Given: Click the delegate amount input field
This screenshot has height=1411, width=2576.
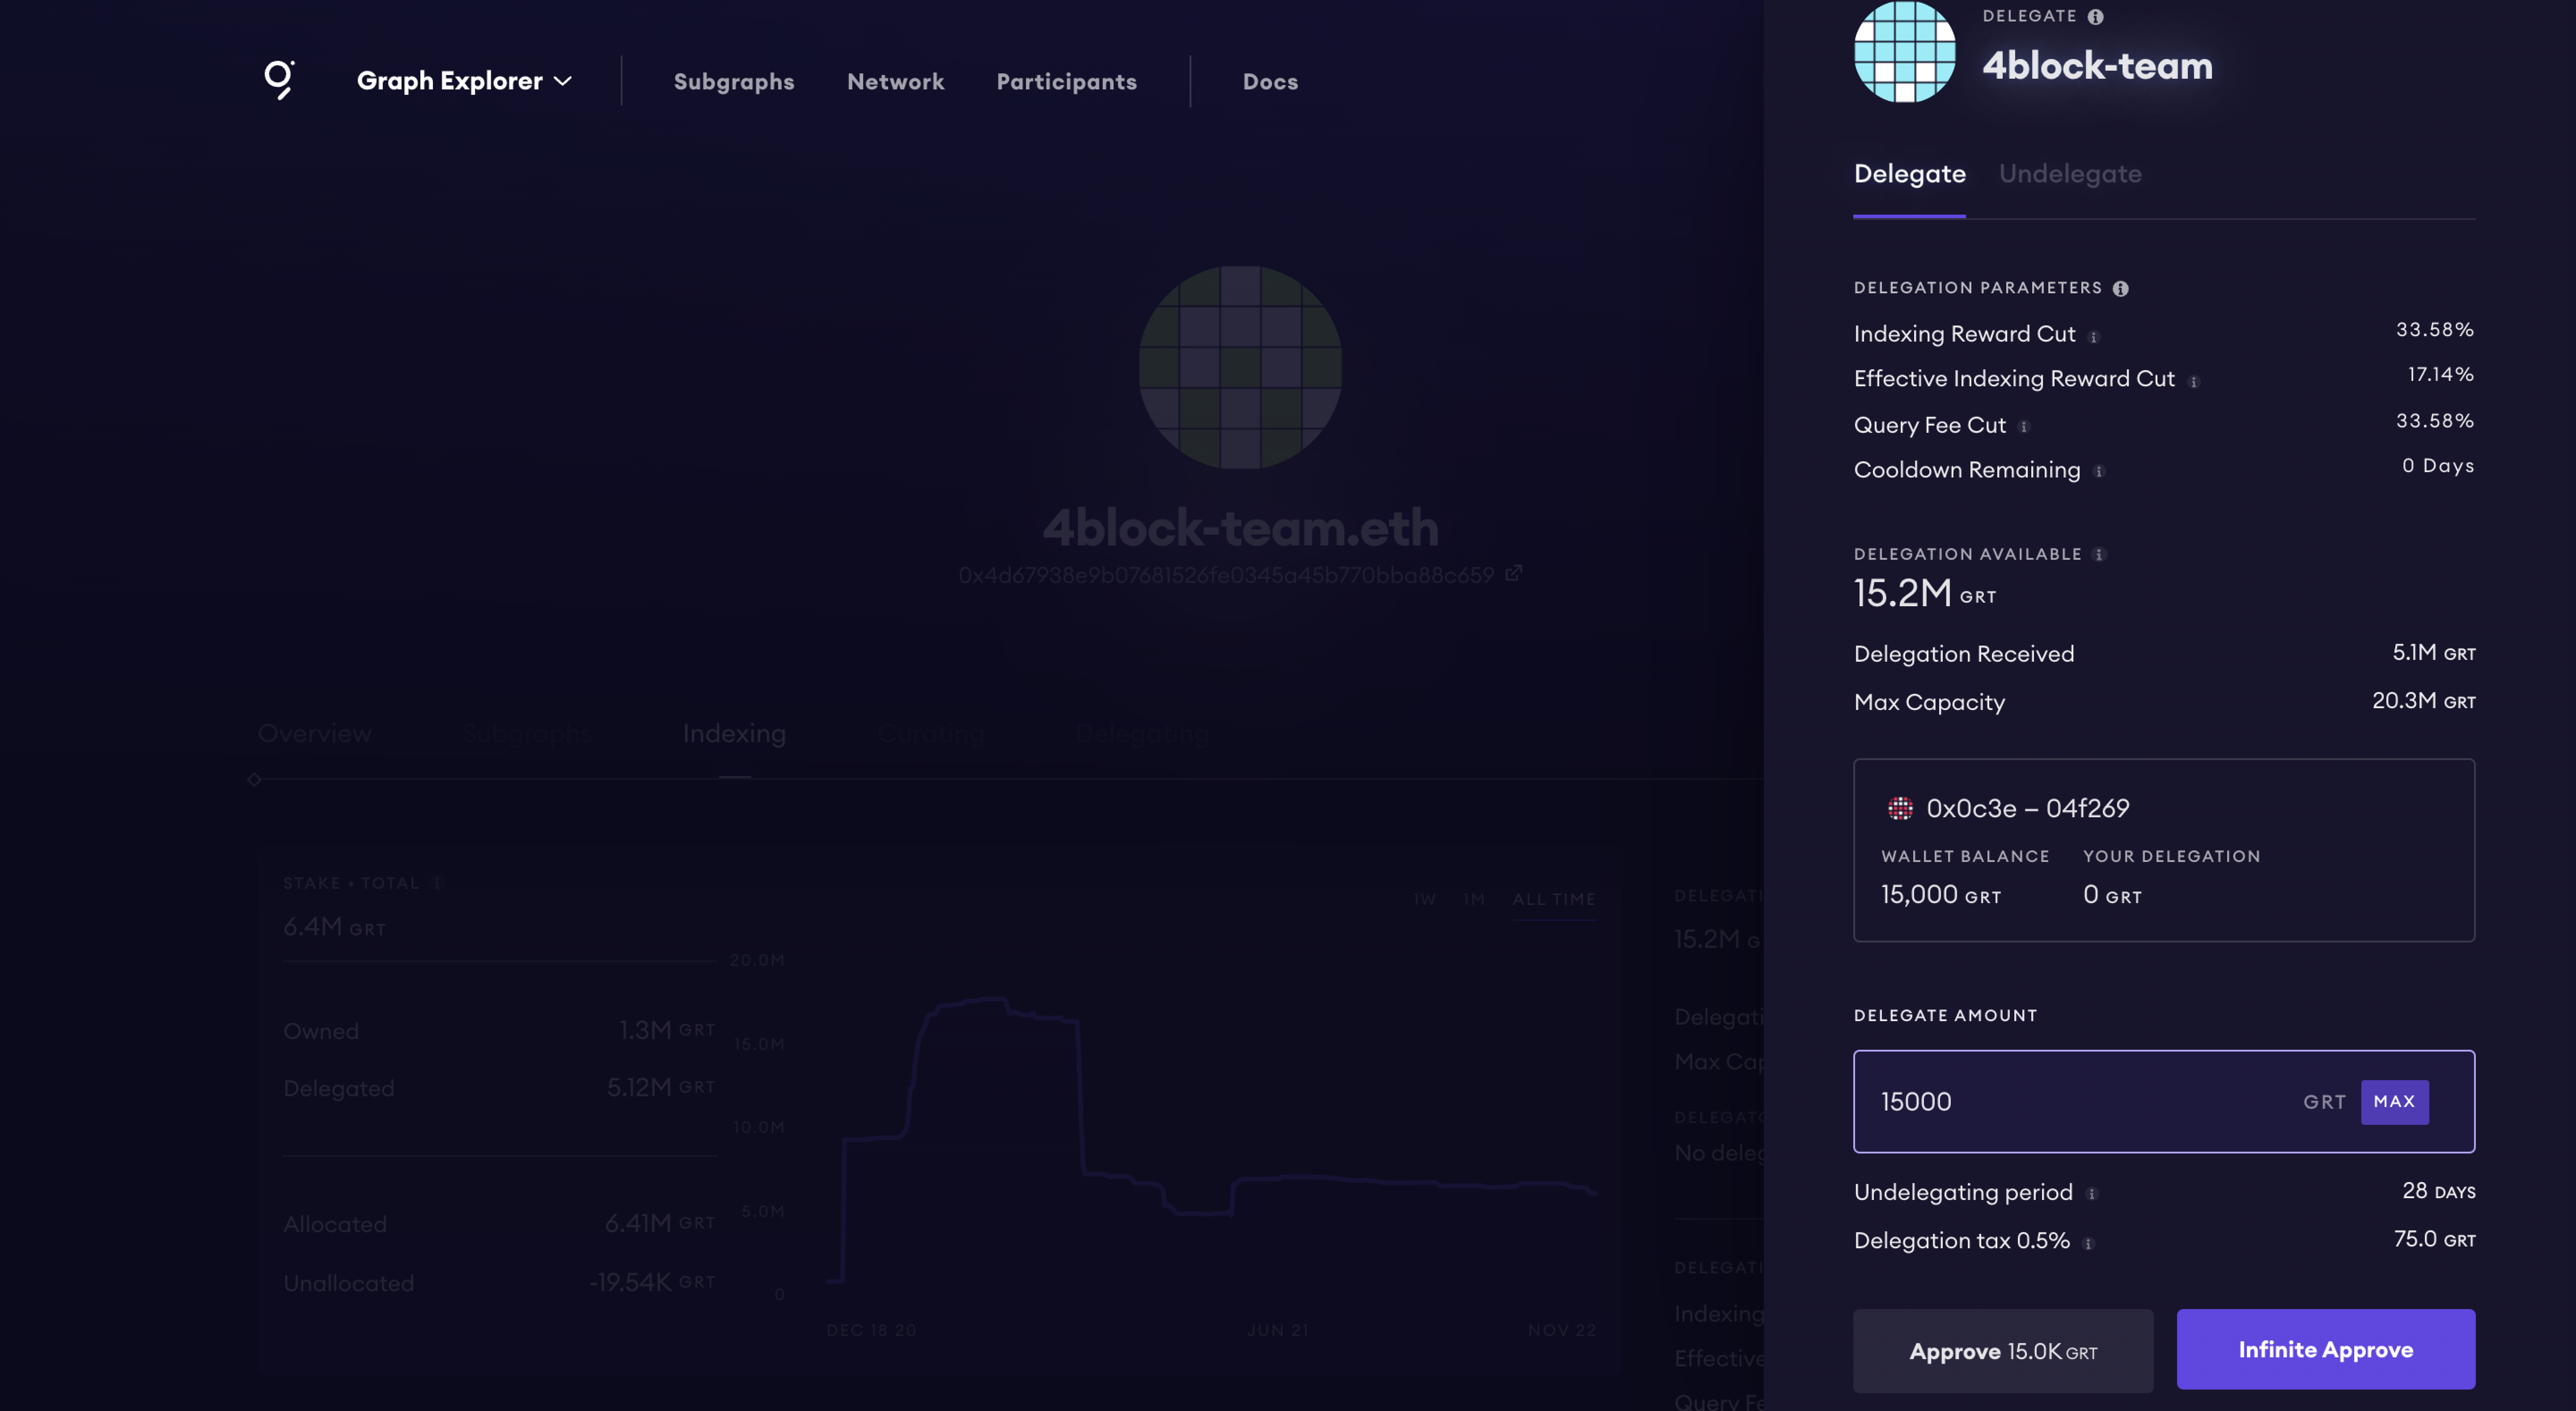Looking at the screenshot, I should [x=2070, y=1101].
